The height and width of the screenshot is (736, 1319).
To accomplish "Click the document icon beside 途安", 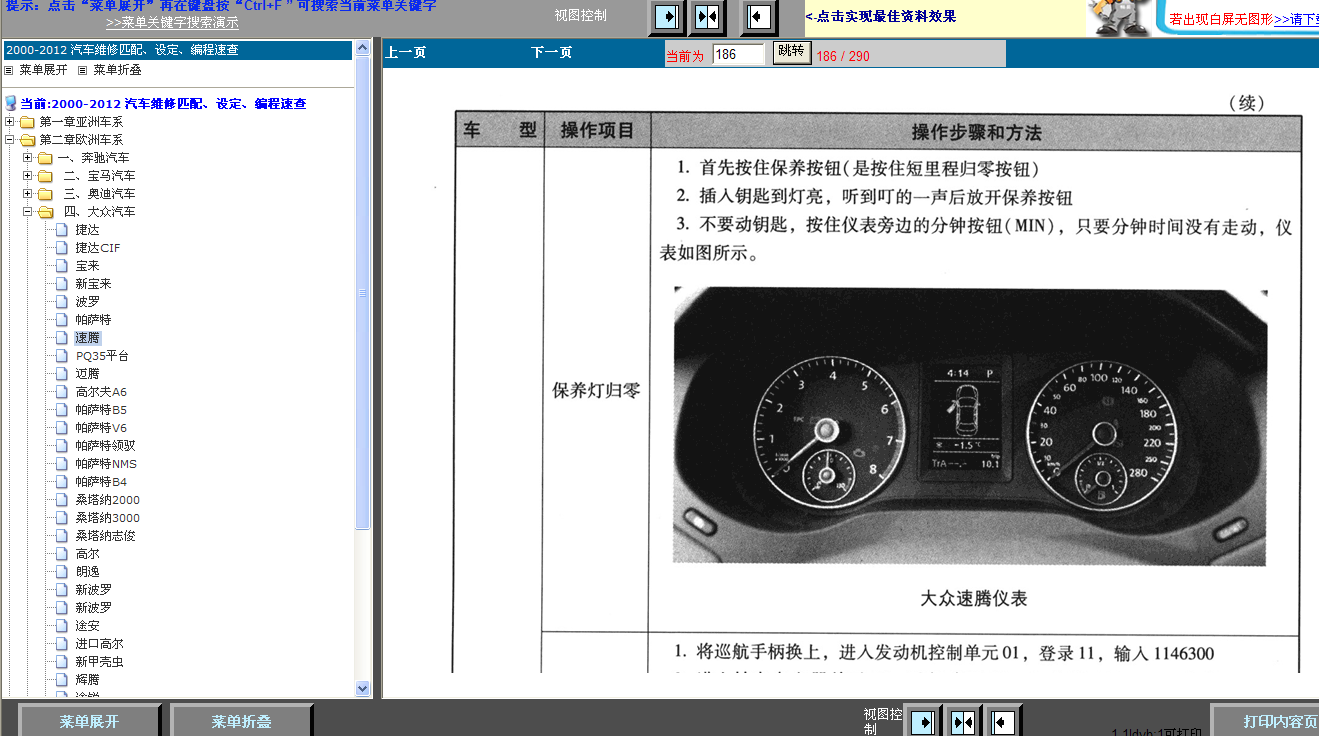I will coord(62,626).
